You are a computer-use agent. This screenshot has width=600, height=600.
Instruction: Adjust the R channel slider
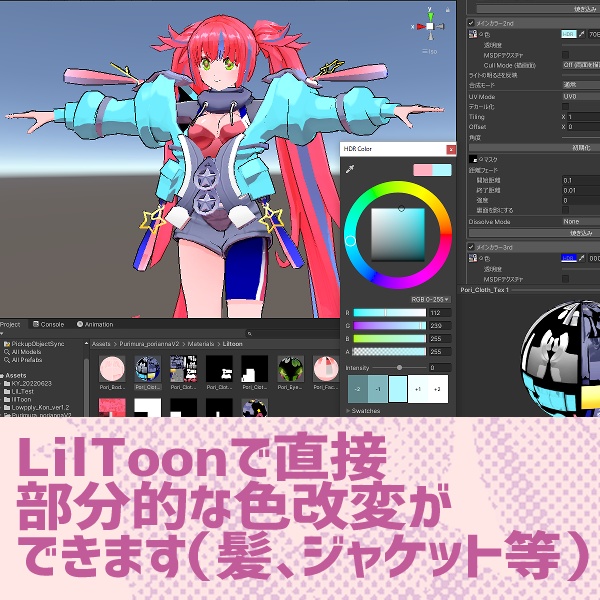(390, 313)
